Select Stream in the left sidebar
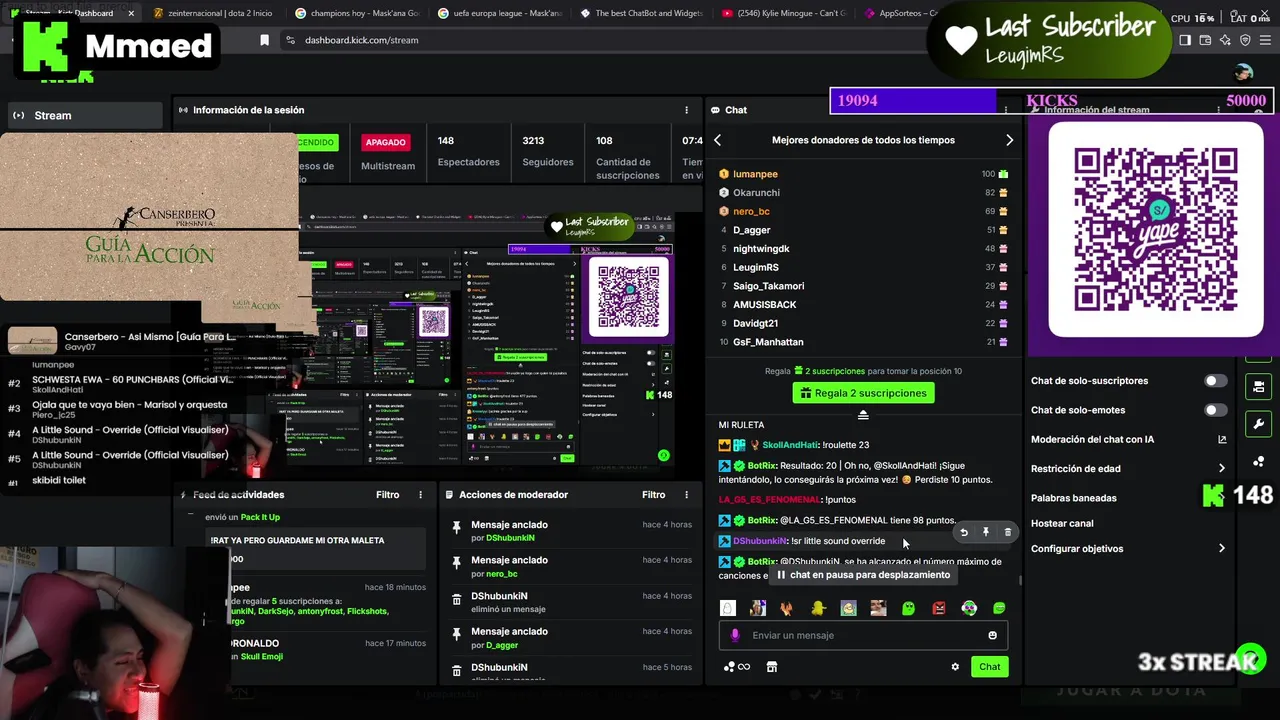1280x720 pixels. (84, 116)
